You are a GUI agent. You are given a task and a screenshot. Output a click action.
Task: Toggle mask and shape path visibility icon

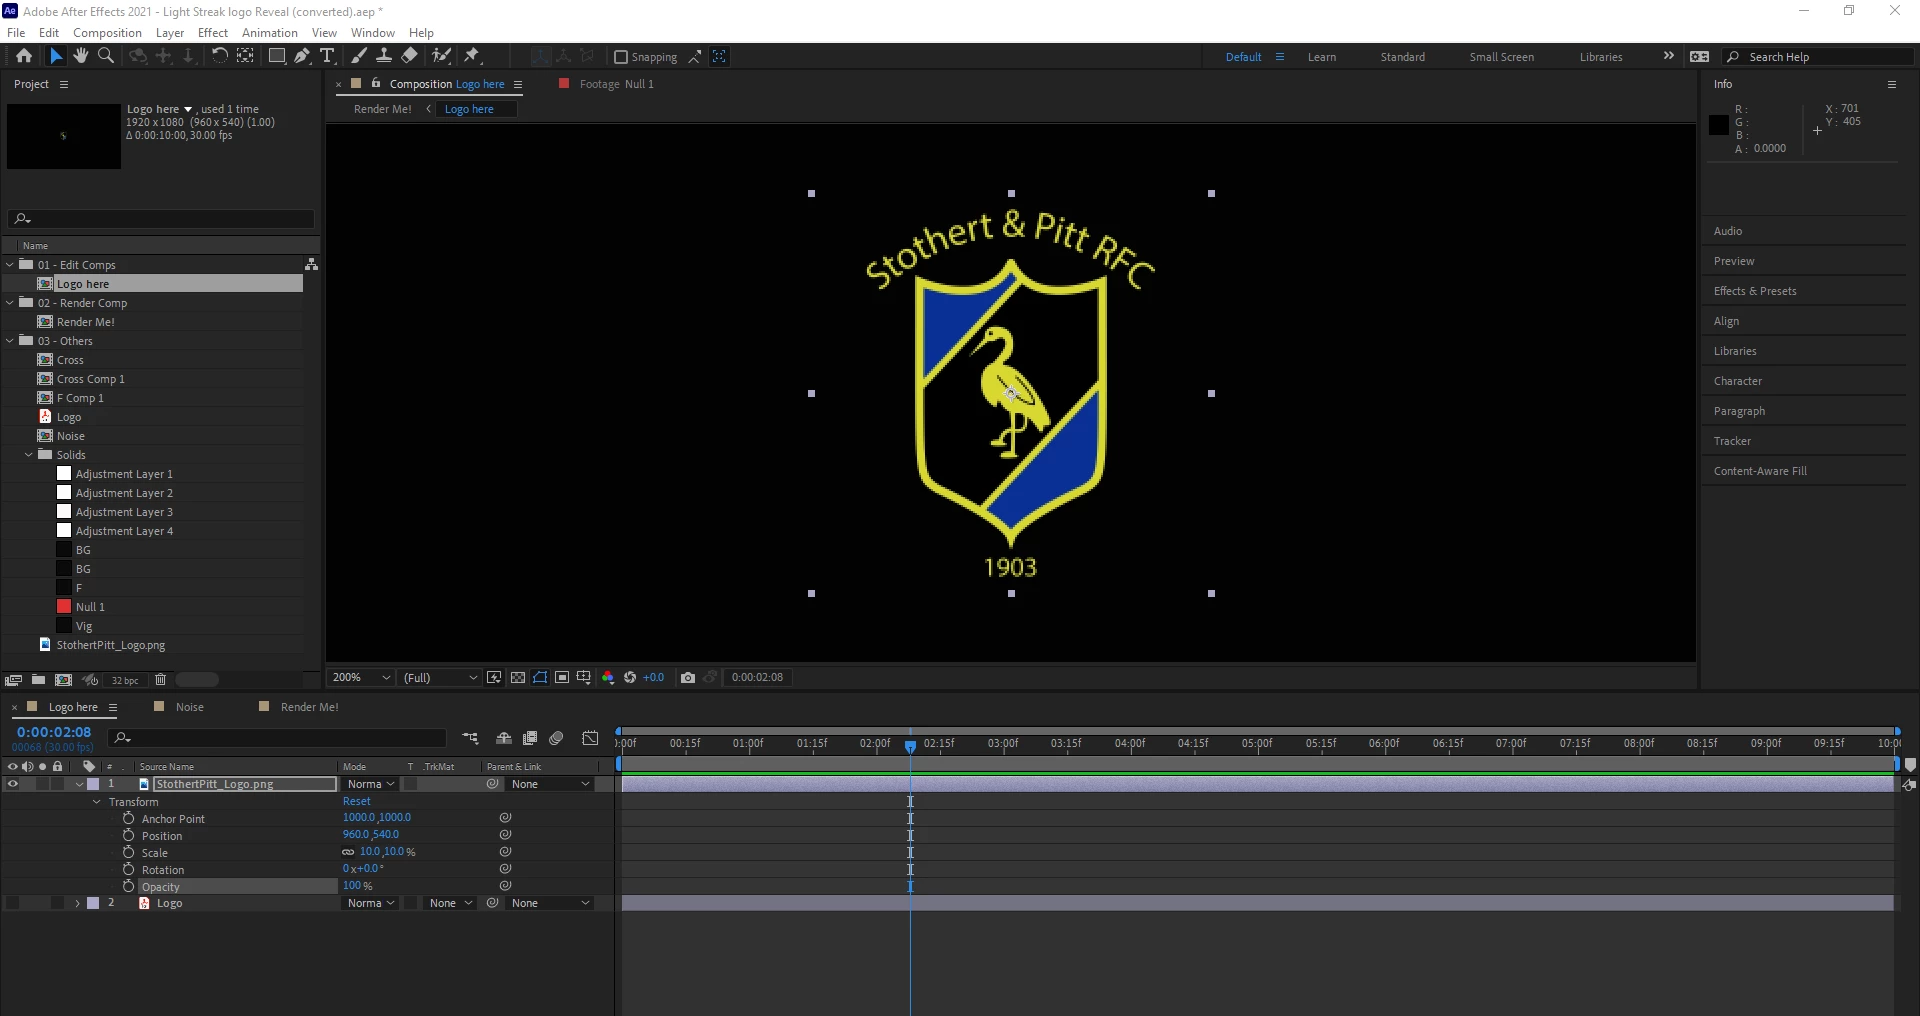pos(540,678)
